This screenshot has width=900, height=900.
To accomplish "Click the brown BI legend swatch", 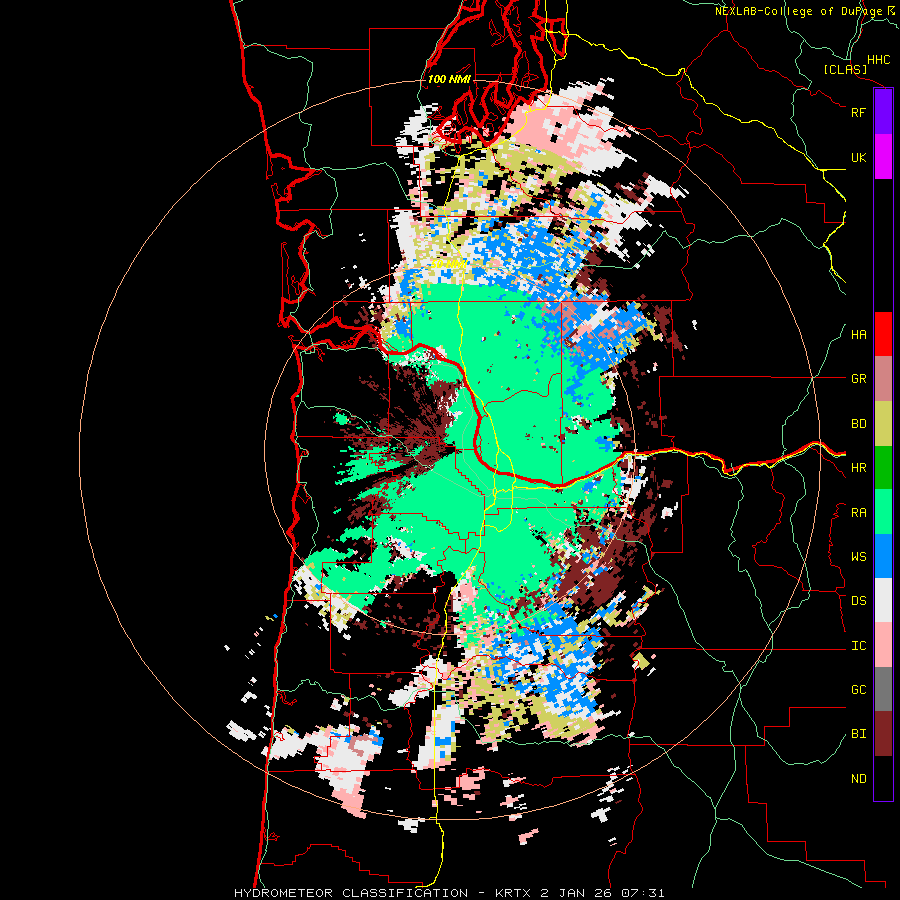I will tap(883, 734).
